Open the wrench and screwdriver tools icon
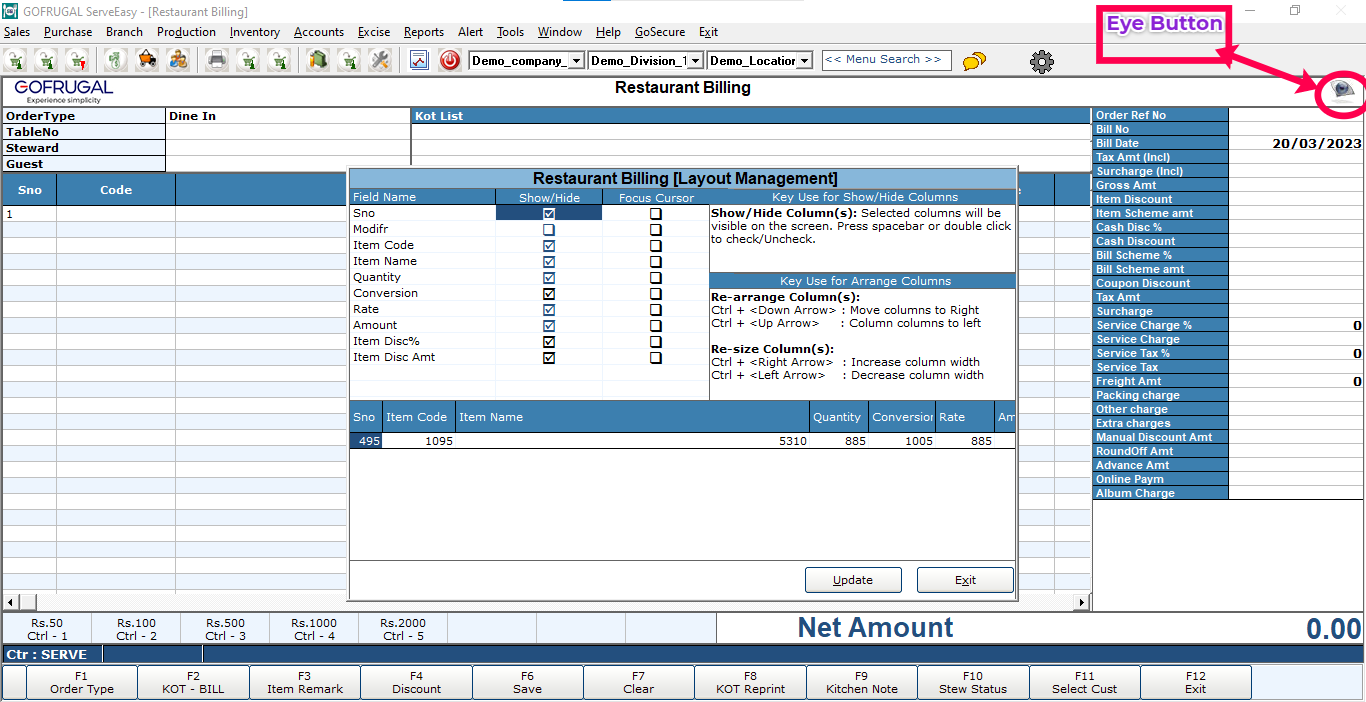The image size is (1366, 702). point(380,60)
